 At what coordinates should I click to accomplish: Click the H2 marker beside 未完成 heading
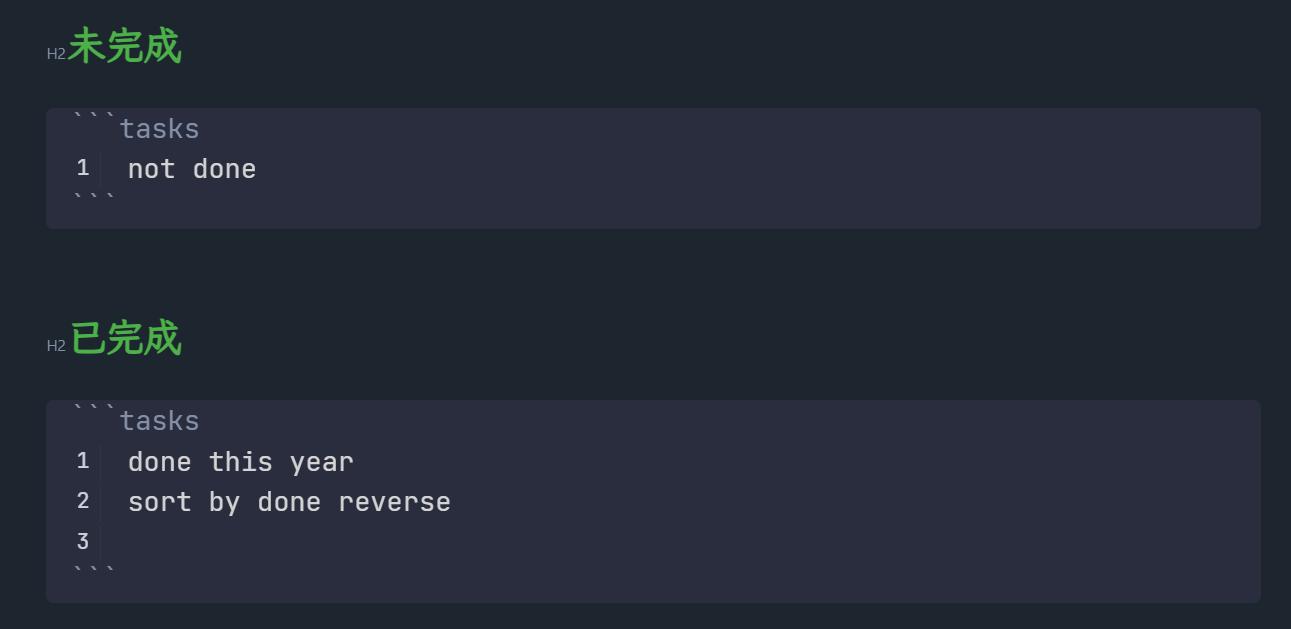56,54
